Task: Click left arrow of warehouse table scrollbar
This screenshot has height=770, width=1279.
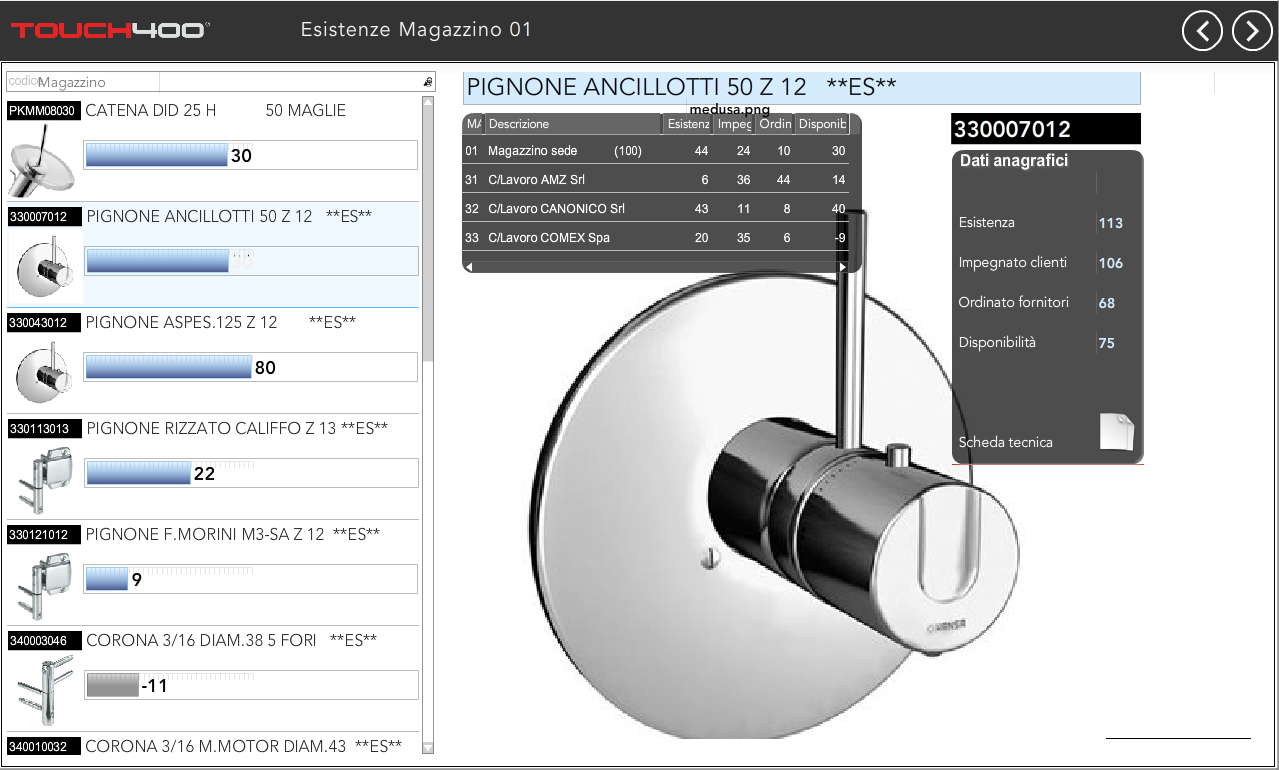Action: pyautogui.click(x=469, y=267)
